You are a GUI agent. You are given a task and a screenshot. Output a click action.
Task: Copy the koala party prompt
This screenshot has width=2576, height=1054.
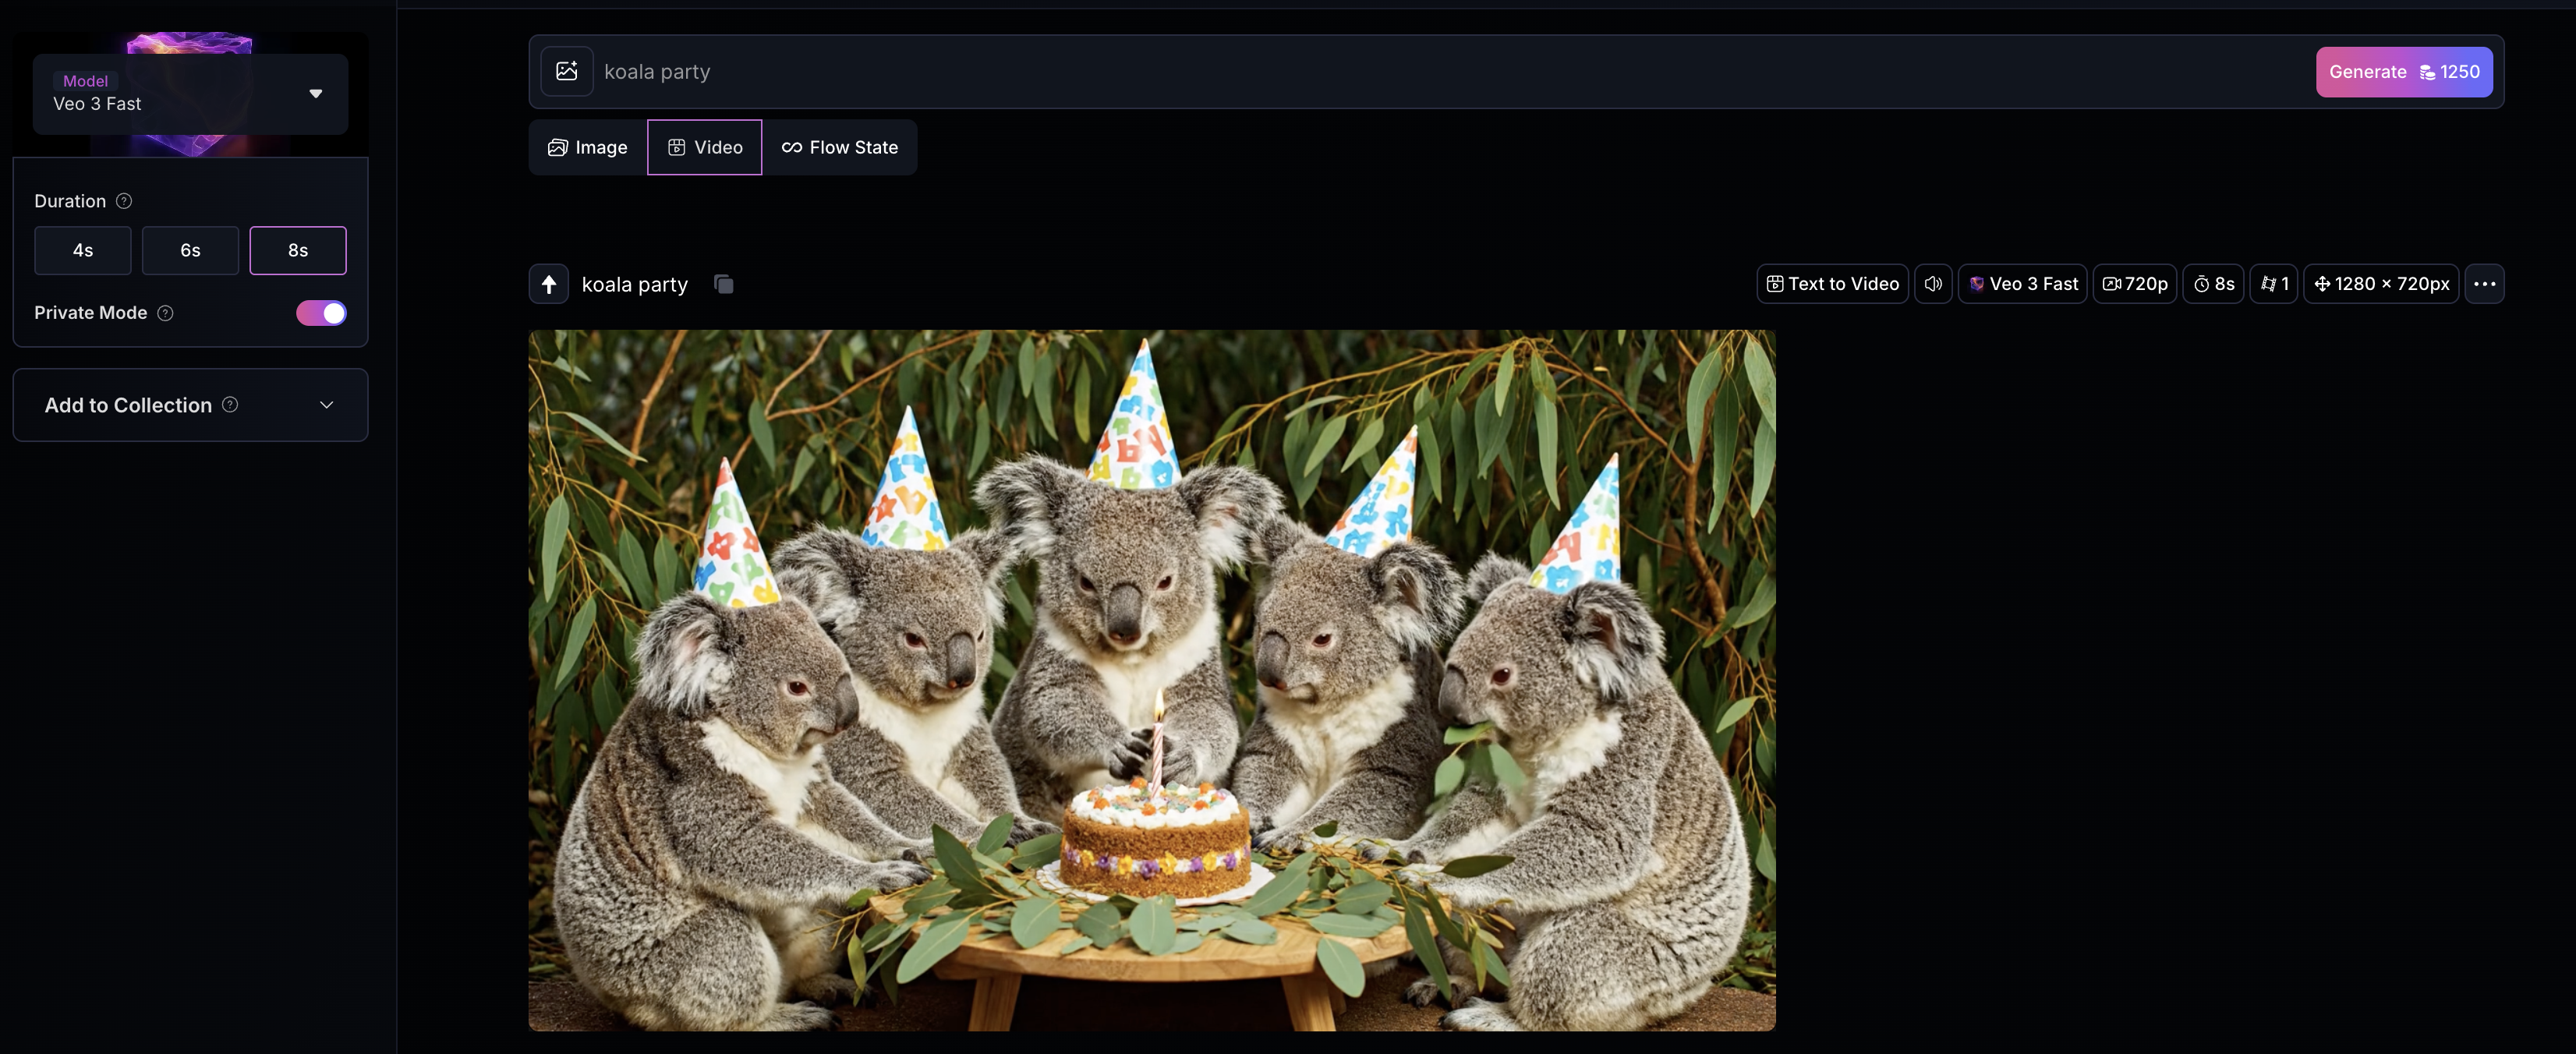pos(724,284)
